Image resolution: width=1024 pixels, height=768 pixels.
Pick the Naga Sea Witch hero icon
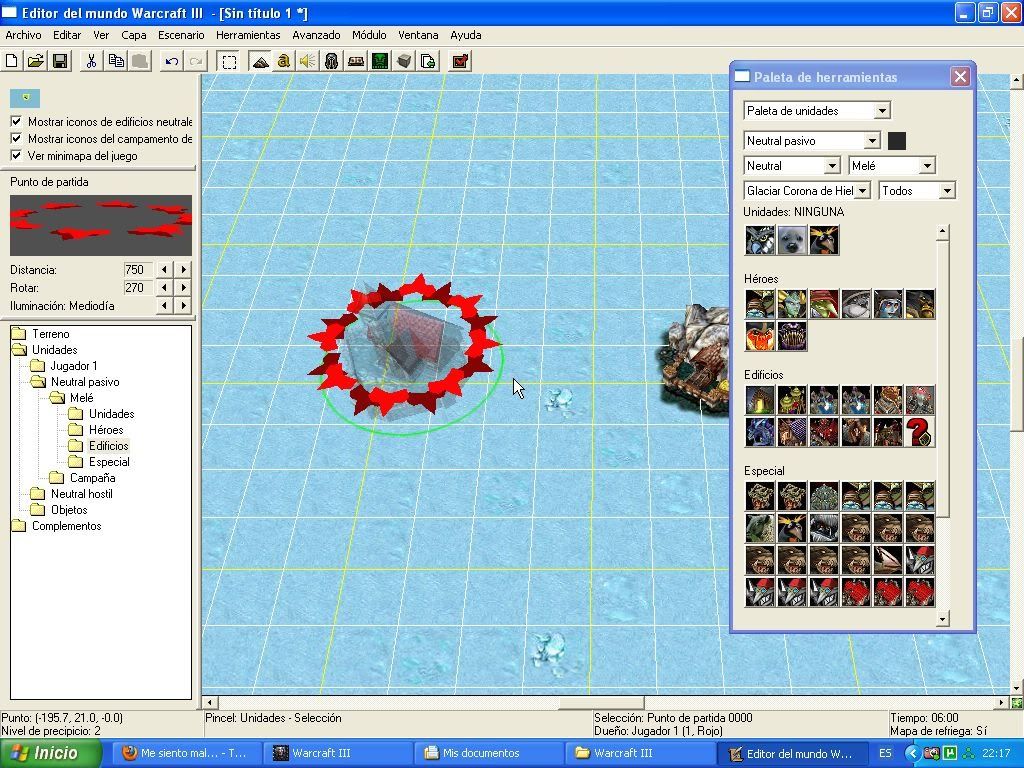[792, 304]
